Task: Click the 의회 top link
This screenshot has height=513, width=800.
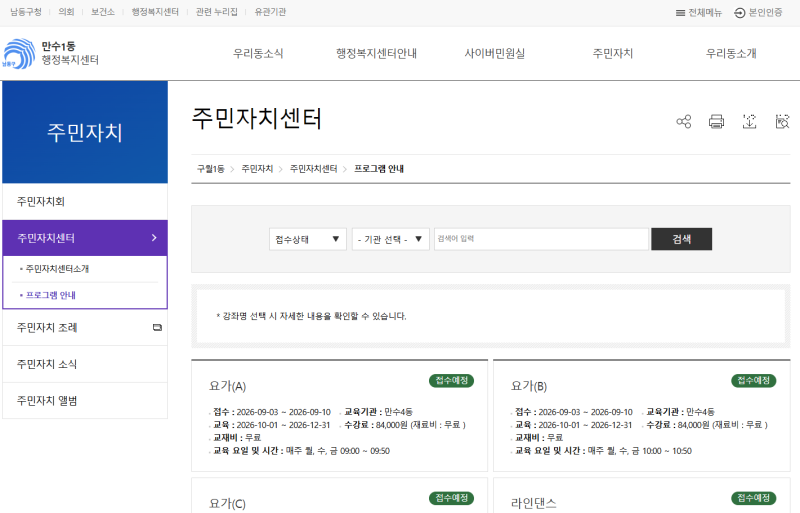Action: point(66,12)
